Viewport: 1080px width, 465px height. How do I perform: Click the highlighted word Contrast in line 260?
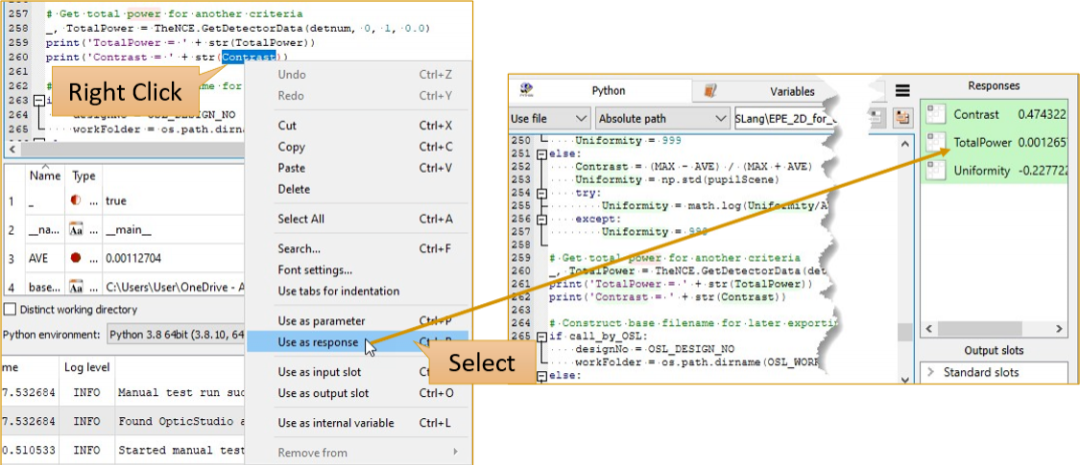[x=249, y=57]
